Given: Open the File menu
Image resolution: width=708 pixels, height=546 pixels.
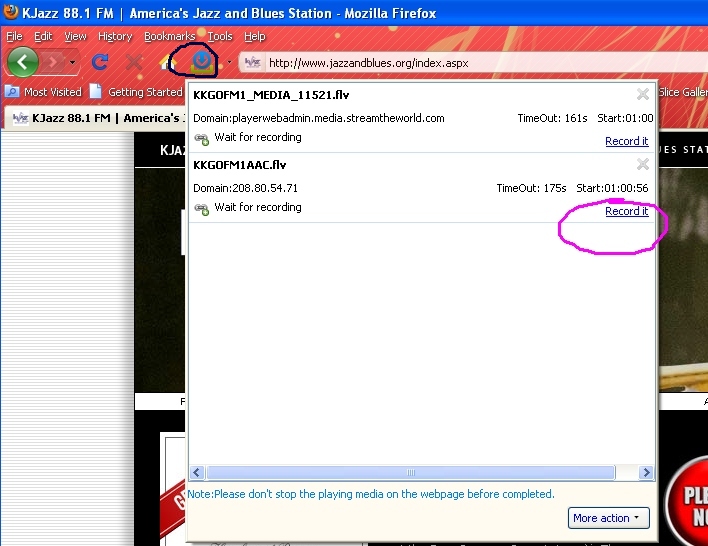Looking at the screenshot, I should coord(14,36).
